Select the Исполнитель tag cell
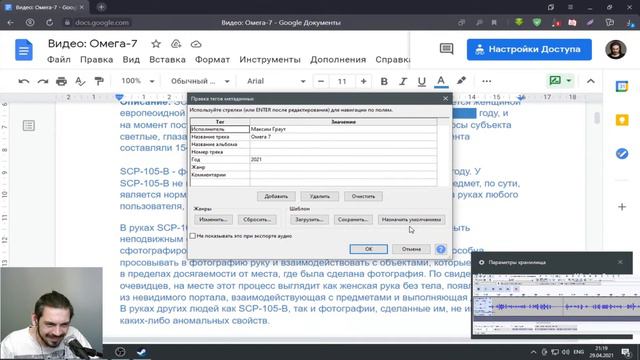Viewport: 640px width, 360px height. coord(220,129)
